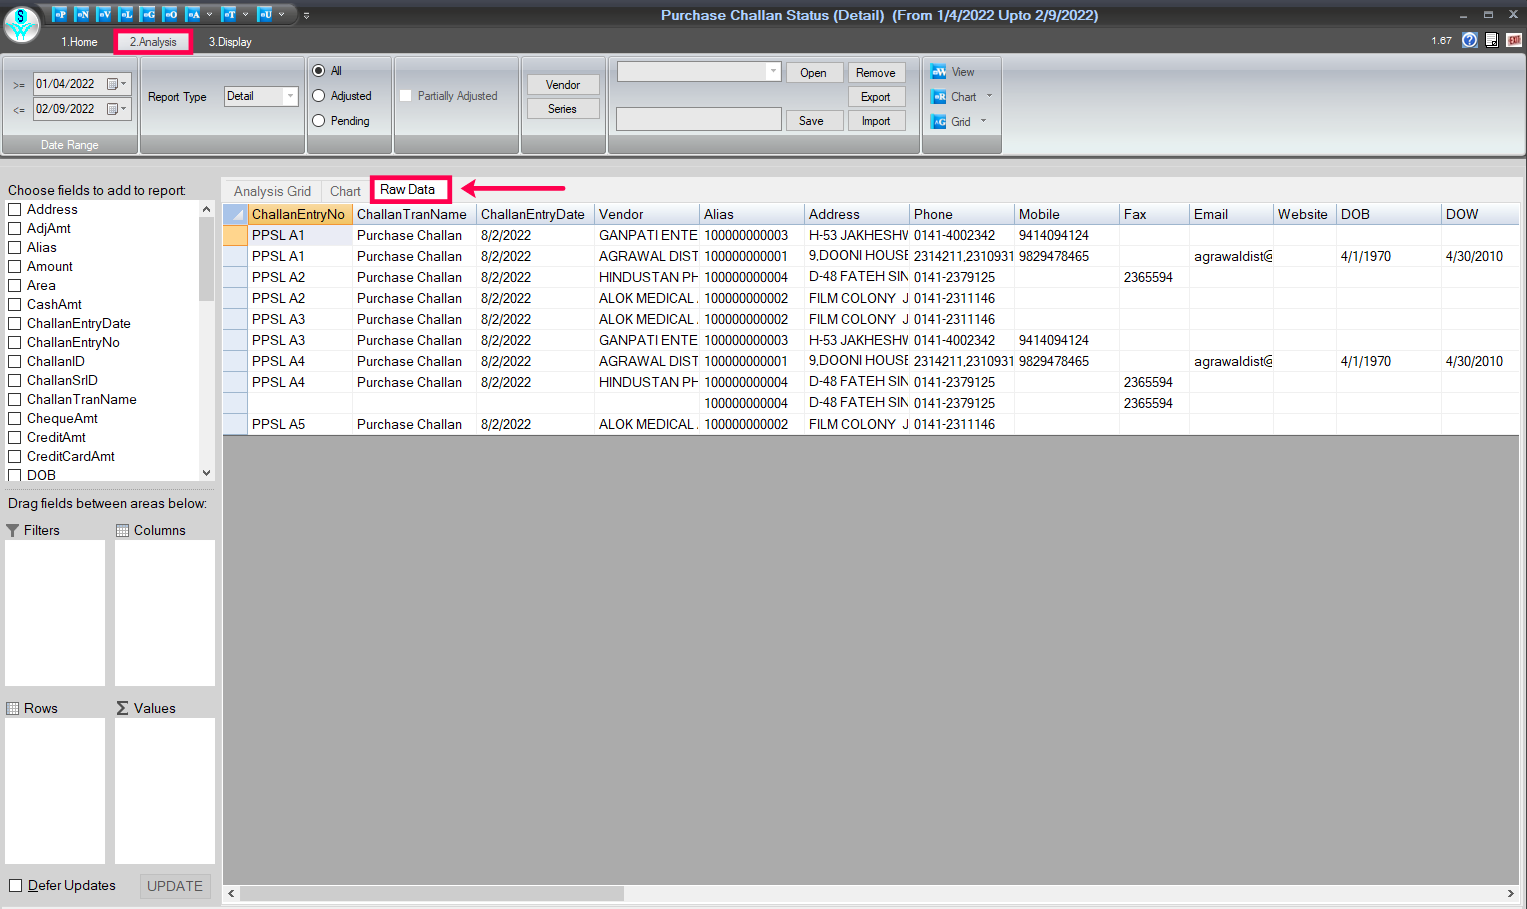Click the application logo button

[x=21, y=24]
